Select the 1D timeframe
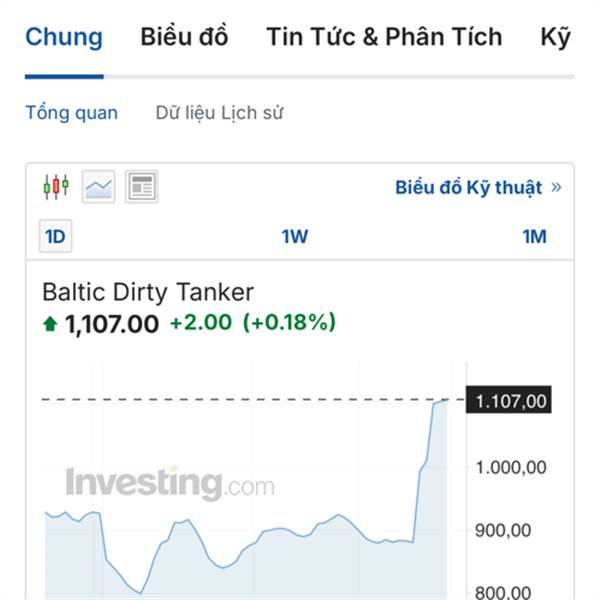 click(x=55, y=237)
